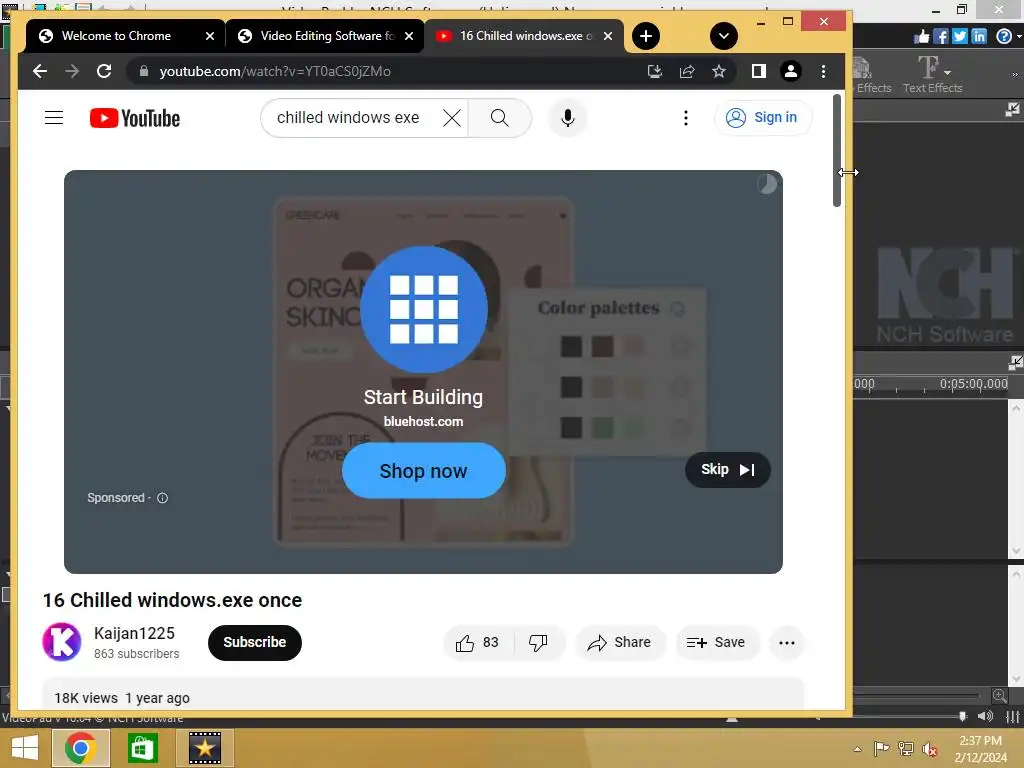The width and height of the screenshot is (1024, 768).
Task: Open VideoPad Twitter share icon
Action: [959, 37]
